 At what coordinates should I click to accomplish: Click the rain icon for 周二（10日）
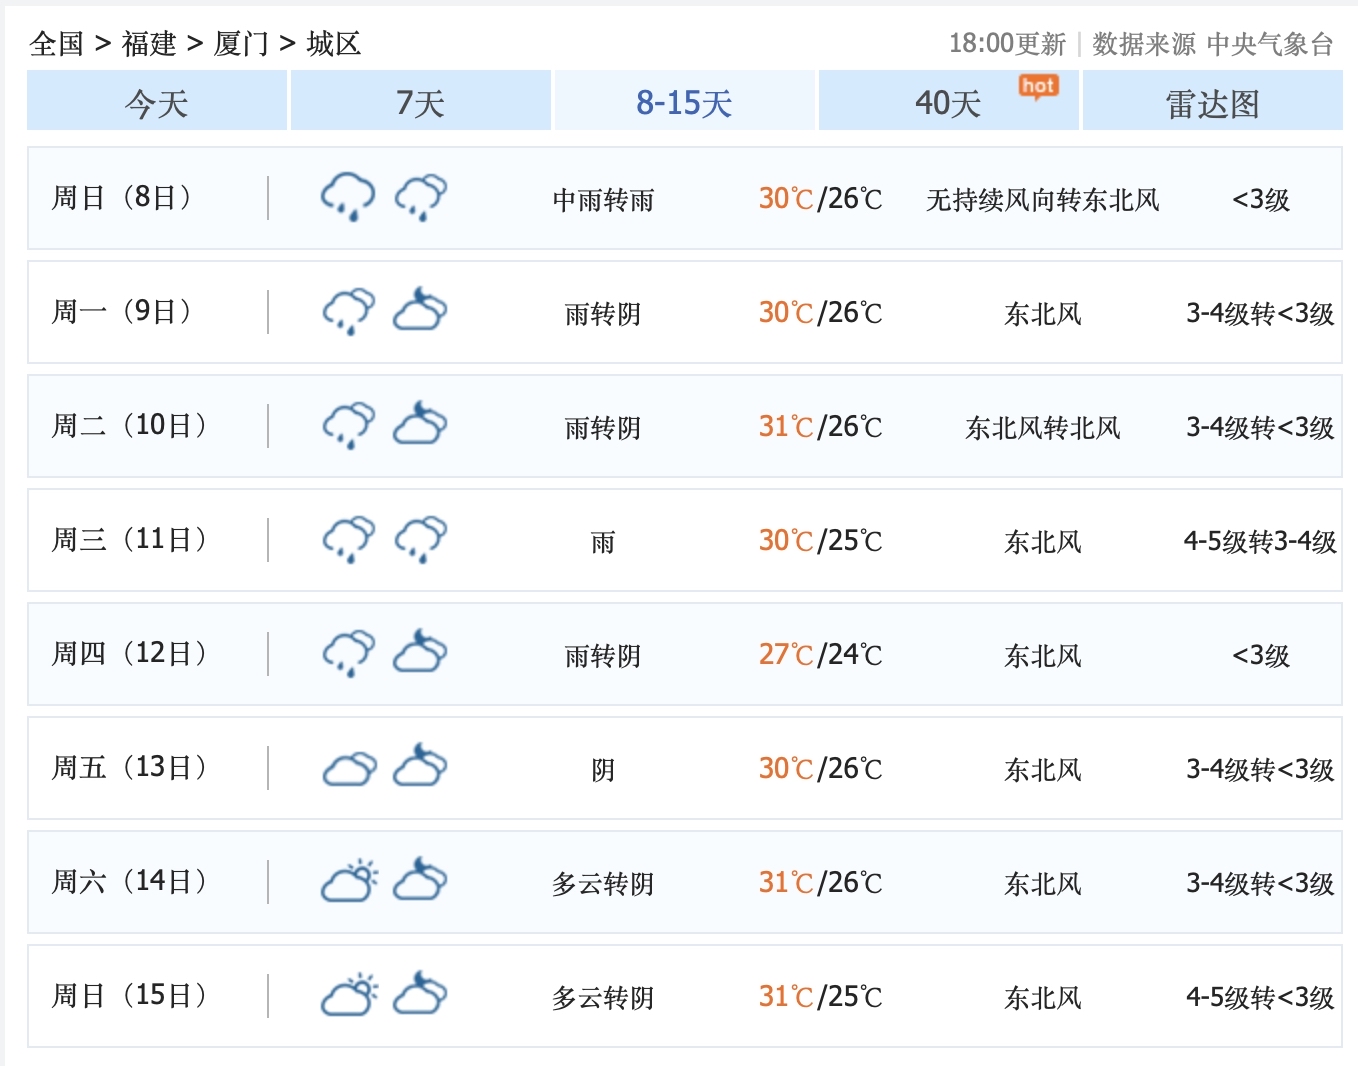click(347, 424)
